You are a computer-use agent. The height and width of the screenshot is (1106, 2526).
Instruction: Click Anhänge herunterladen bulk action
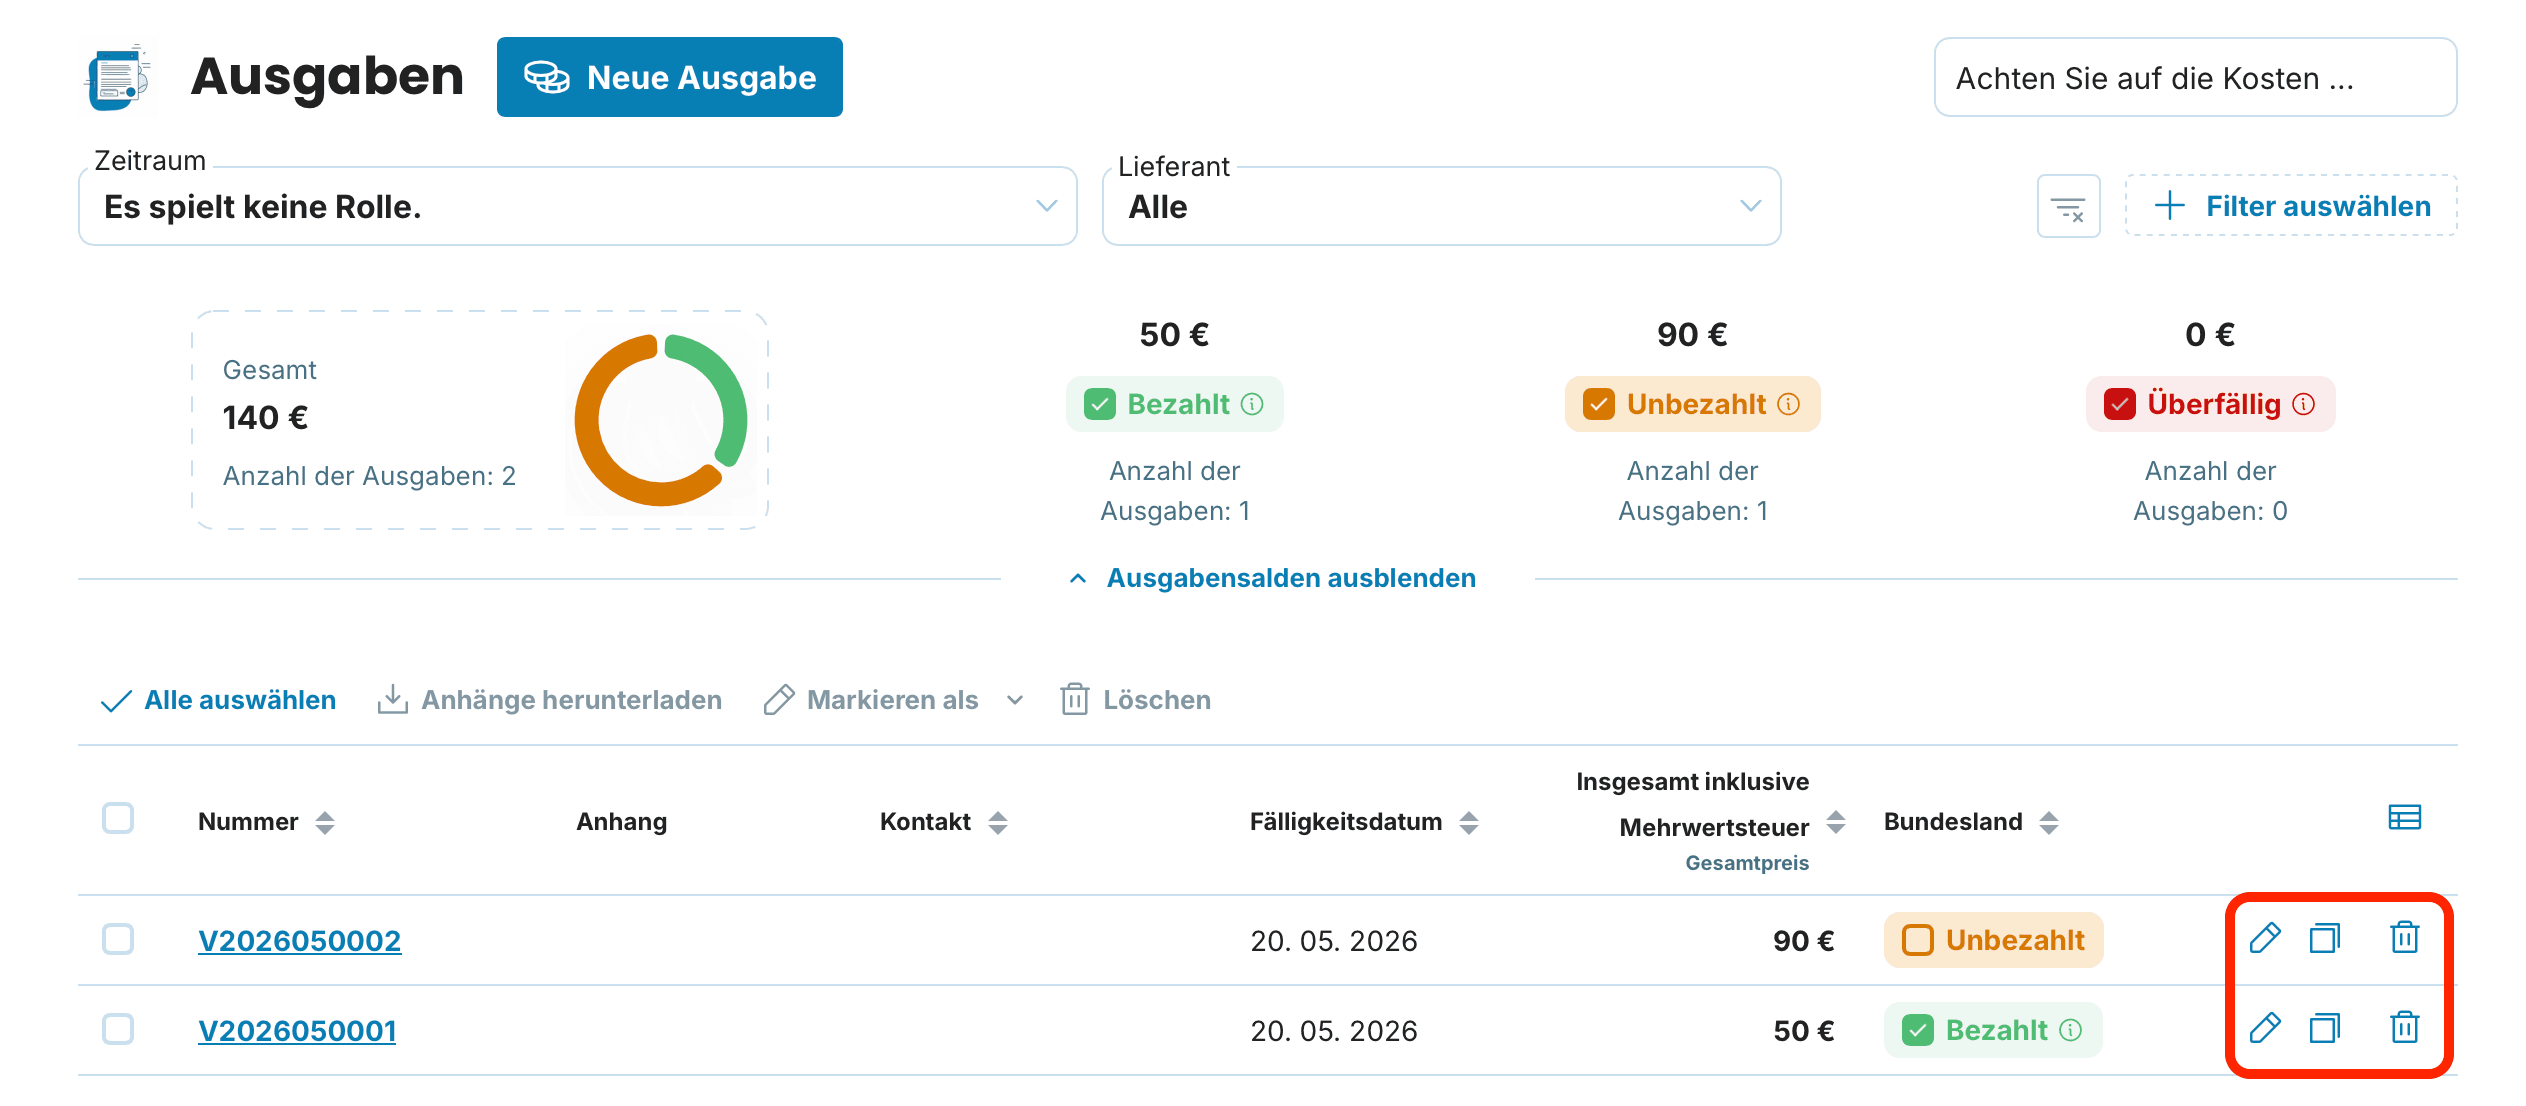[x=549, y=700]
